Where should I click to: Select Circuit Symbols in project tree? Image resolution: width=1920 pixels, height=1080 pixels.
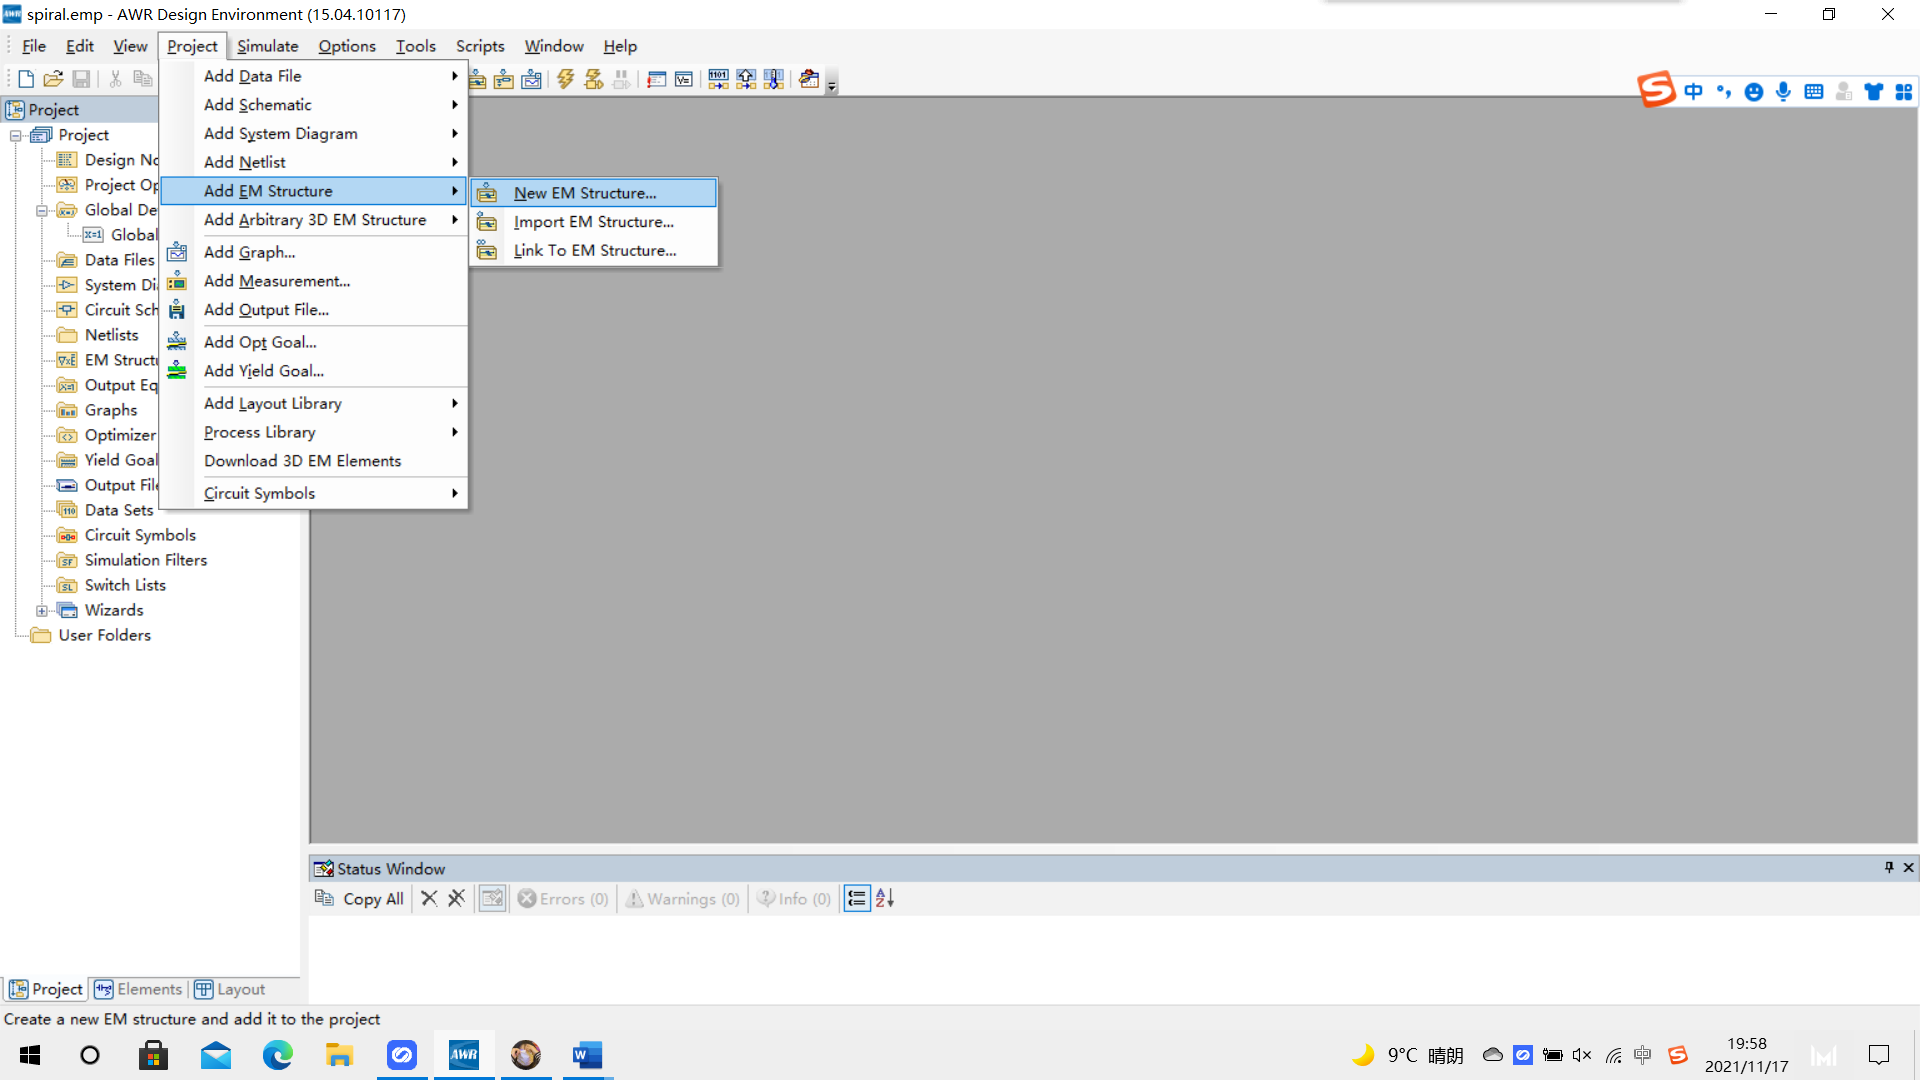(x=140, y=535)
